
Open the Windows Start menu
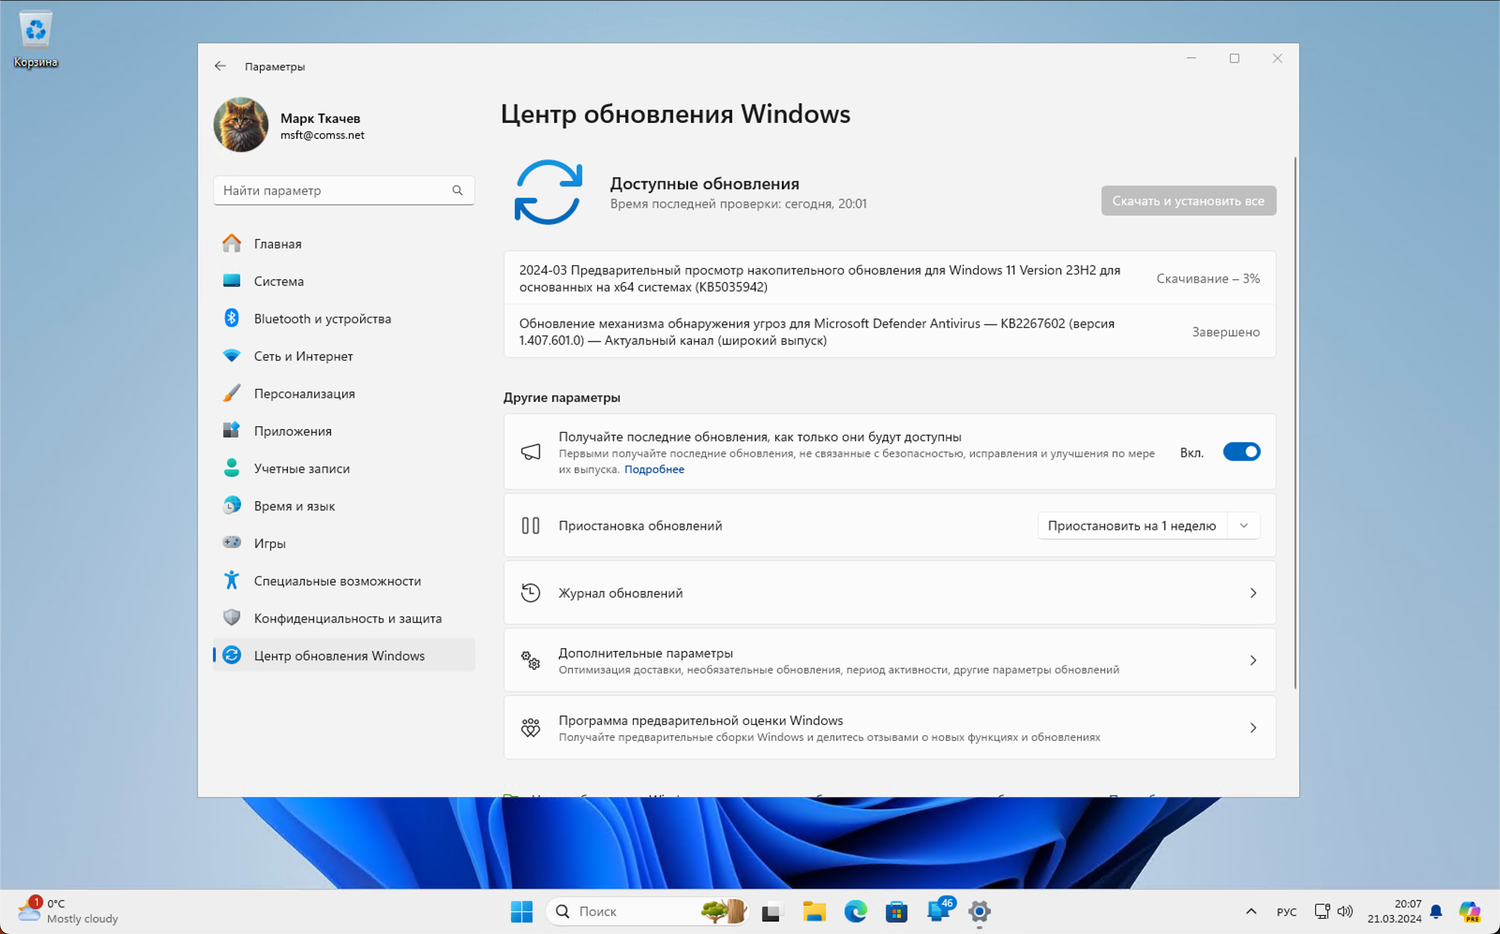(522, 911)
